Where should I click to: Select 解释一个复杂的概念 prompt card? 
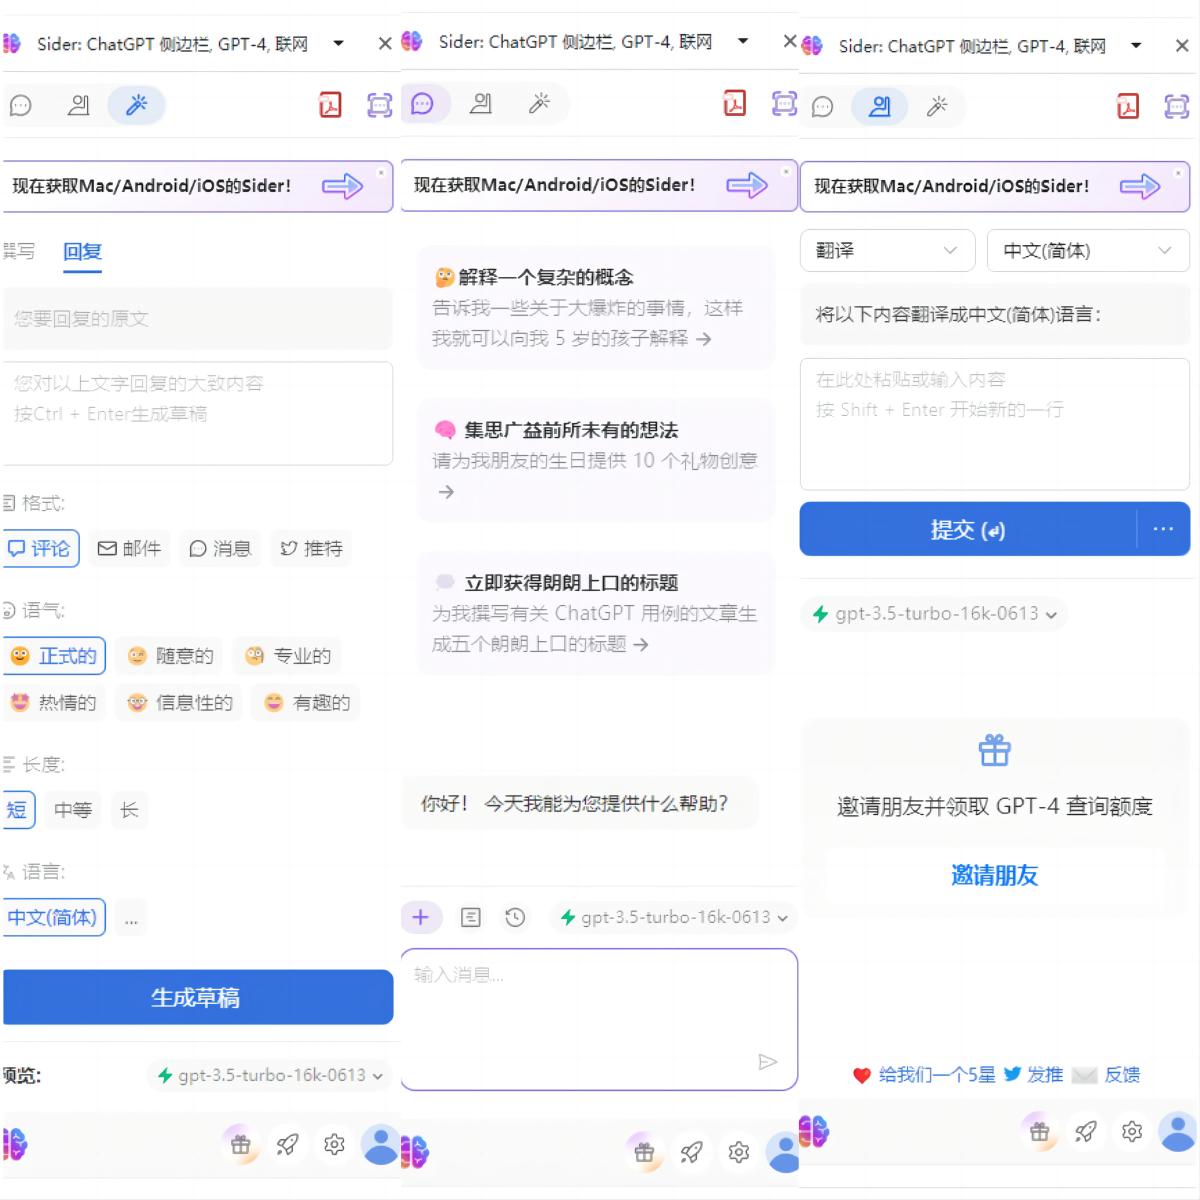tap(596, 307)
